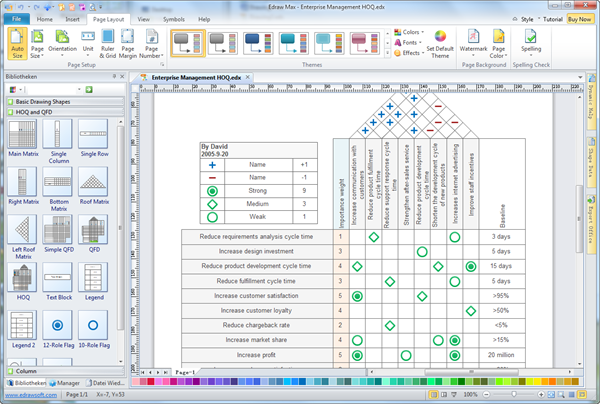The image size is (600, 404).
Task: Open the File menu
Action: (16, 19)
